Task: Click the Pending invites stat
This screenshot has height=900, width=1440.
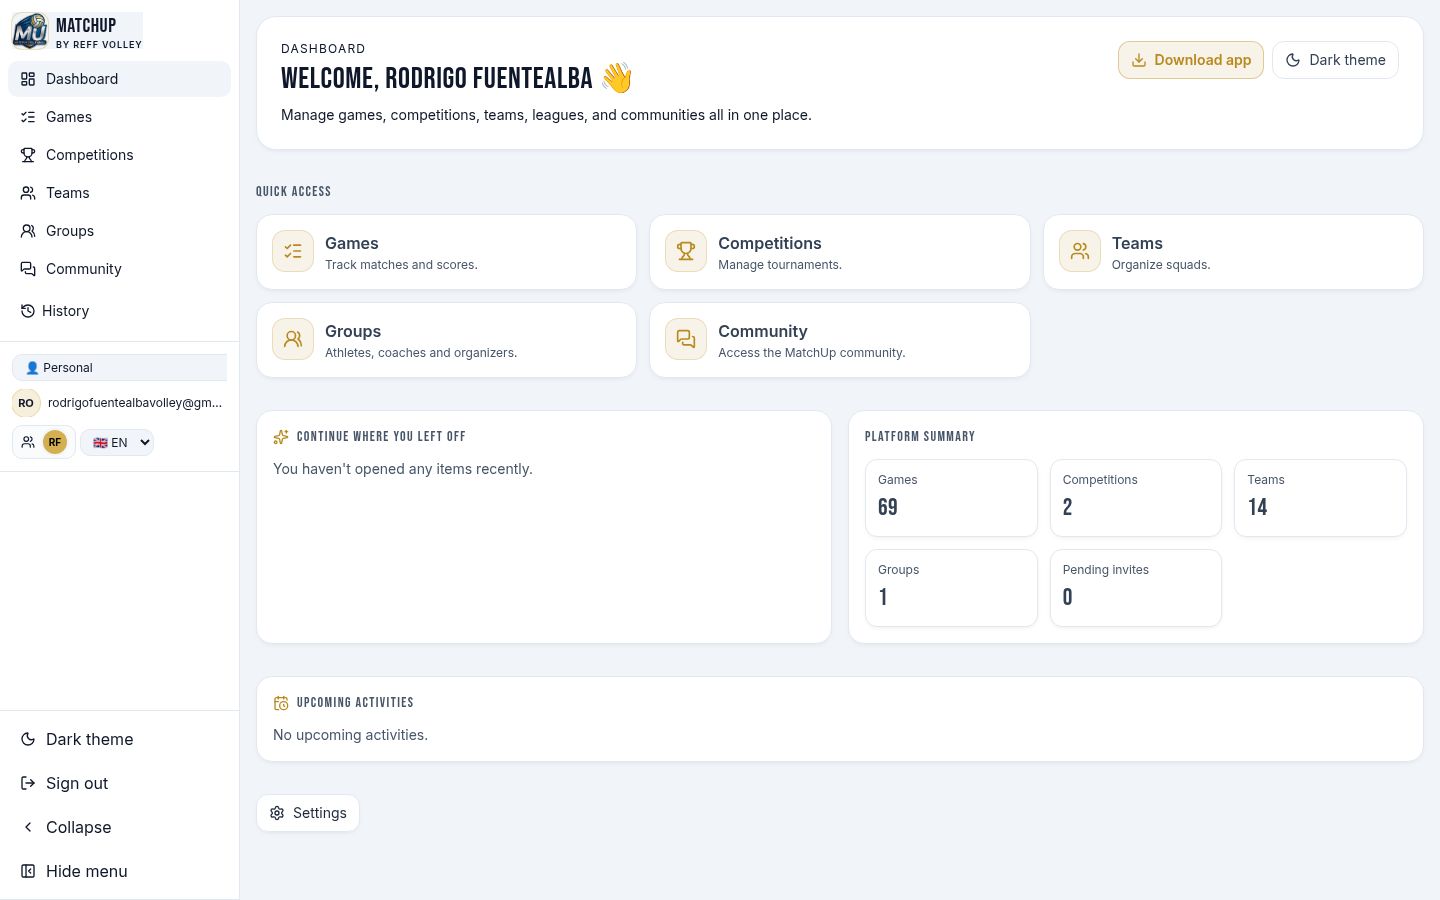Action: pos(1136,588)
